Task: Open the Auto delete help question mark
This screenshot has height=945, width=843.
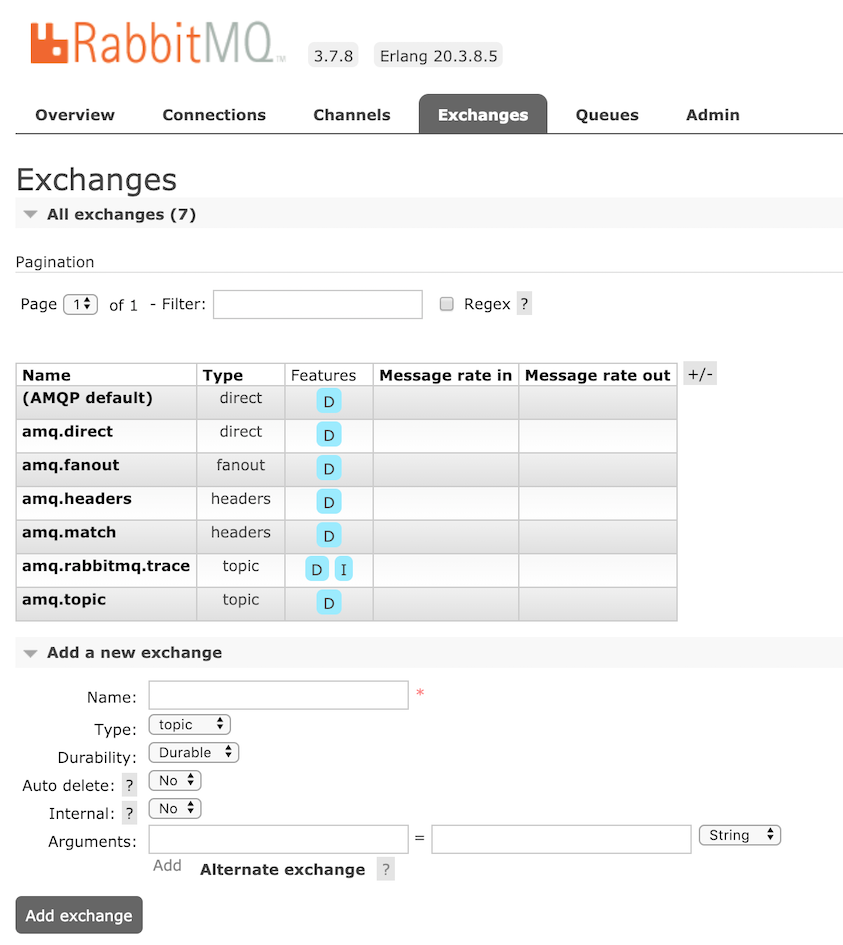Action: coord(129,786)
